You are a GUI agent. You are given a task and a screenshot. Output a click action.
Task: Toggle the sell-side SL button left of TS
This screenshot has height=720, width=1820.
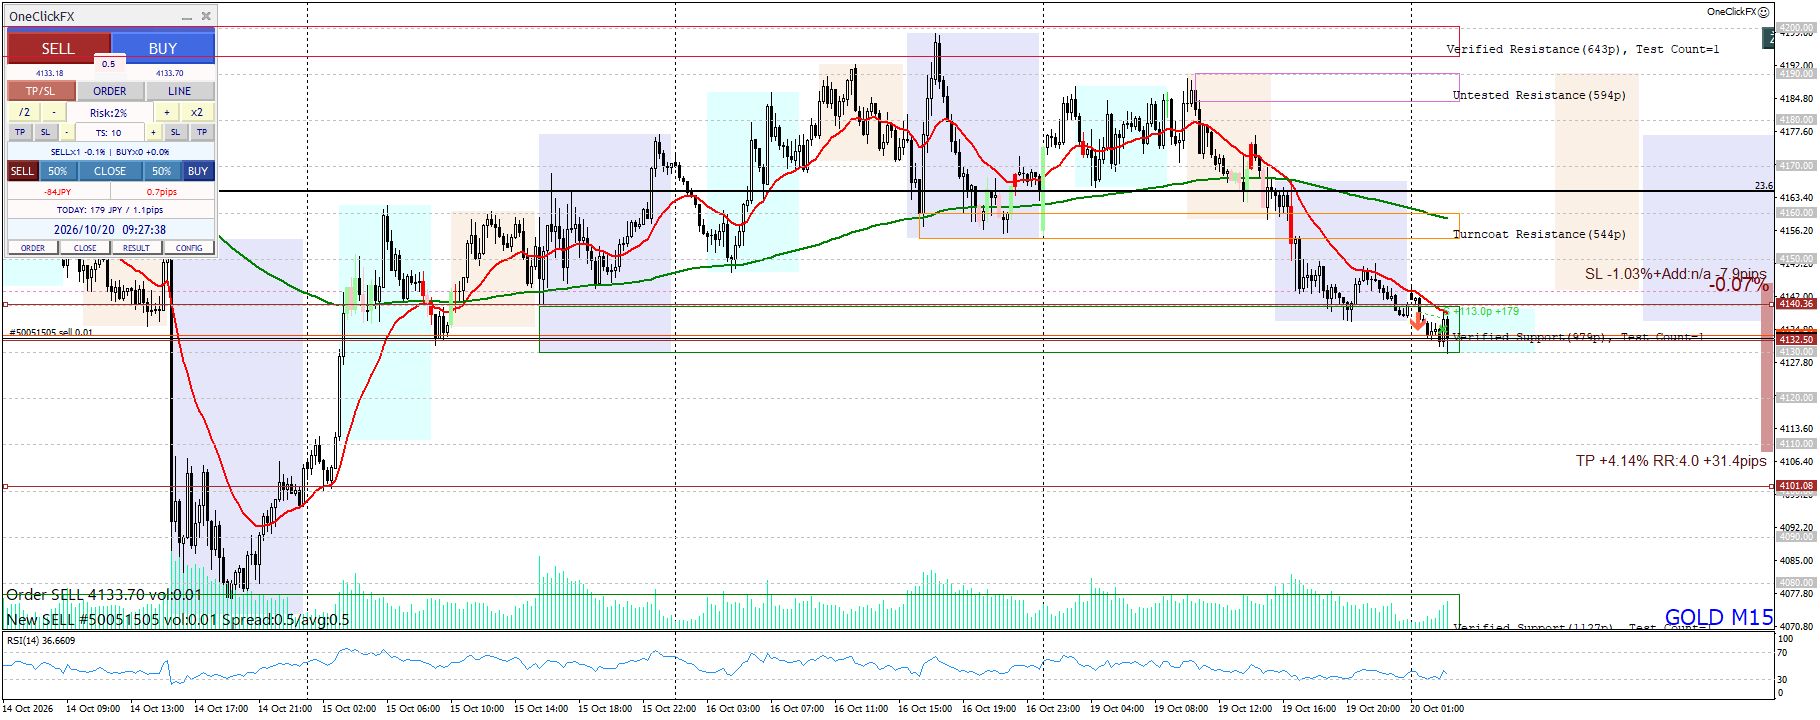click(x=45, y=132)
